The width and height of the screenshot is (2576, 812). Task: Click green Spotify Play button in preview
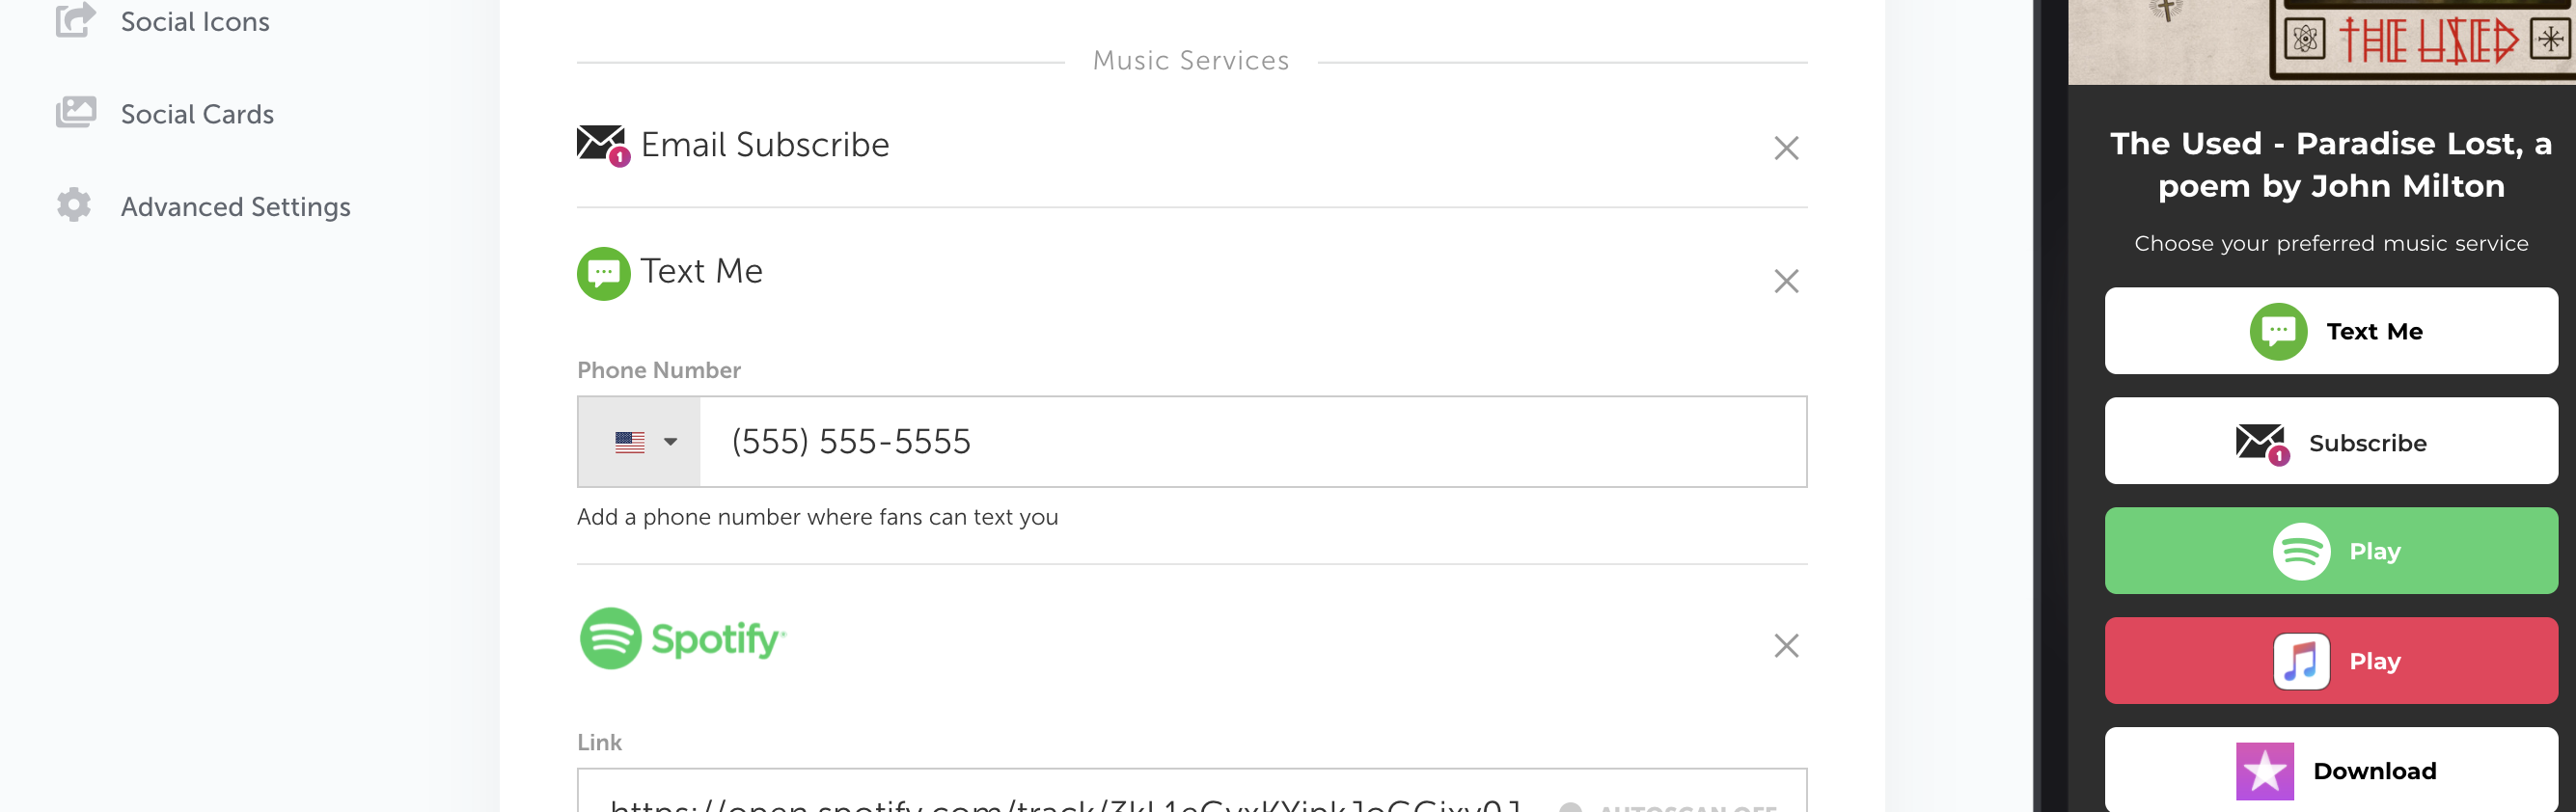(x=2330, y=551)
